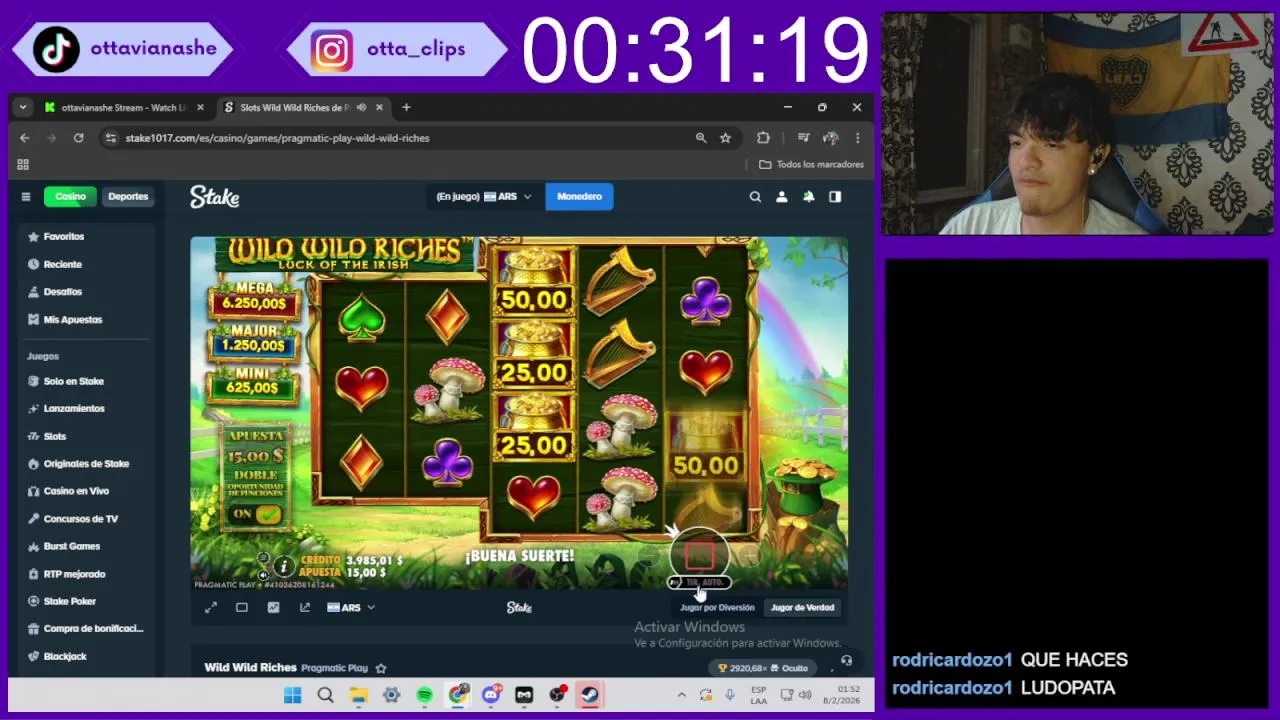Open Chrome media control icon
Screen dimensions: 1280x720
coord(803,138)
